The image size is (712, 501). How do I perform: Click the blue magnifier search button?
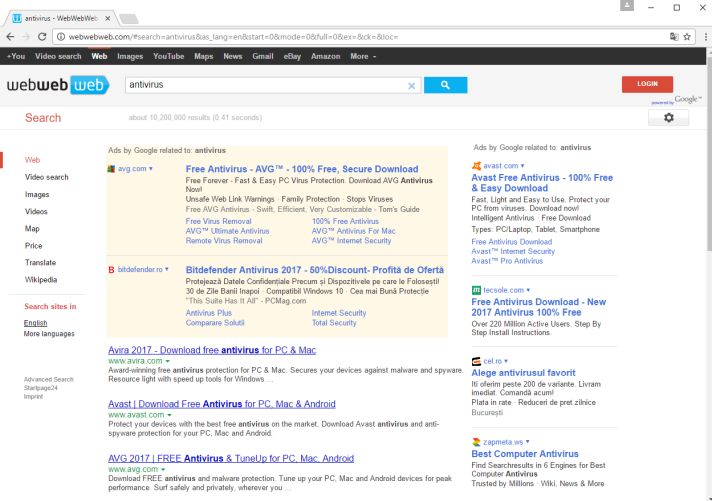tap(445, 85)
